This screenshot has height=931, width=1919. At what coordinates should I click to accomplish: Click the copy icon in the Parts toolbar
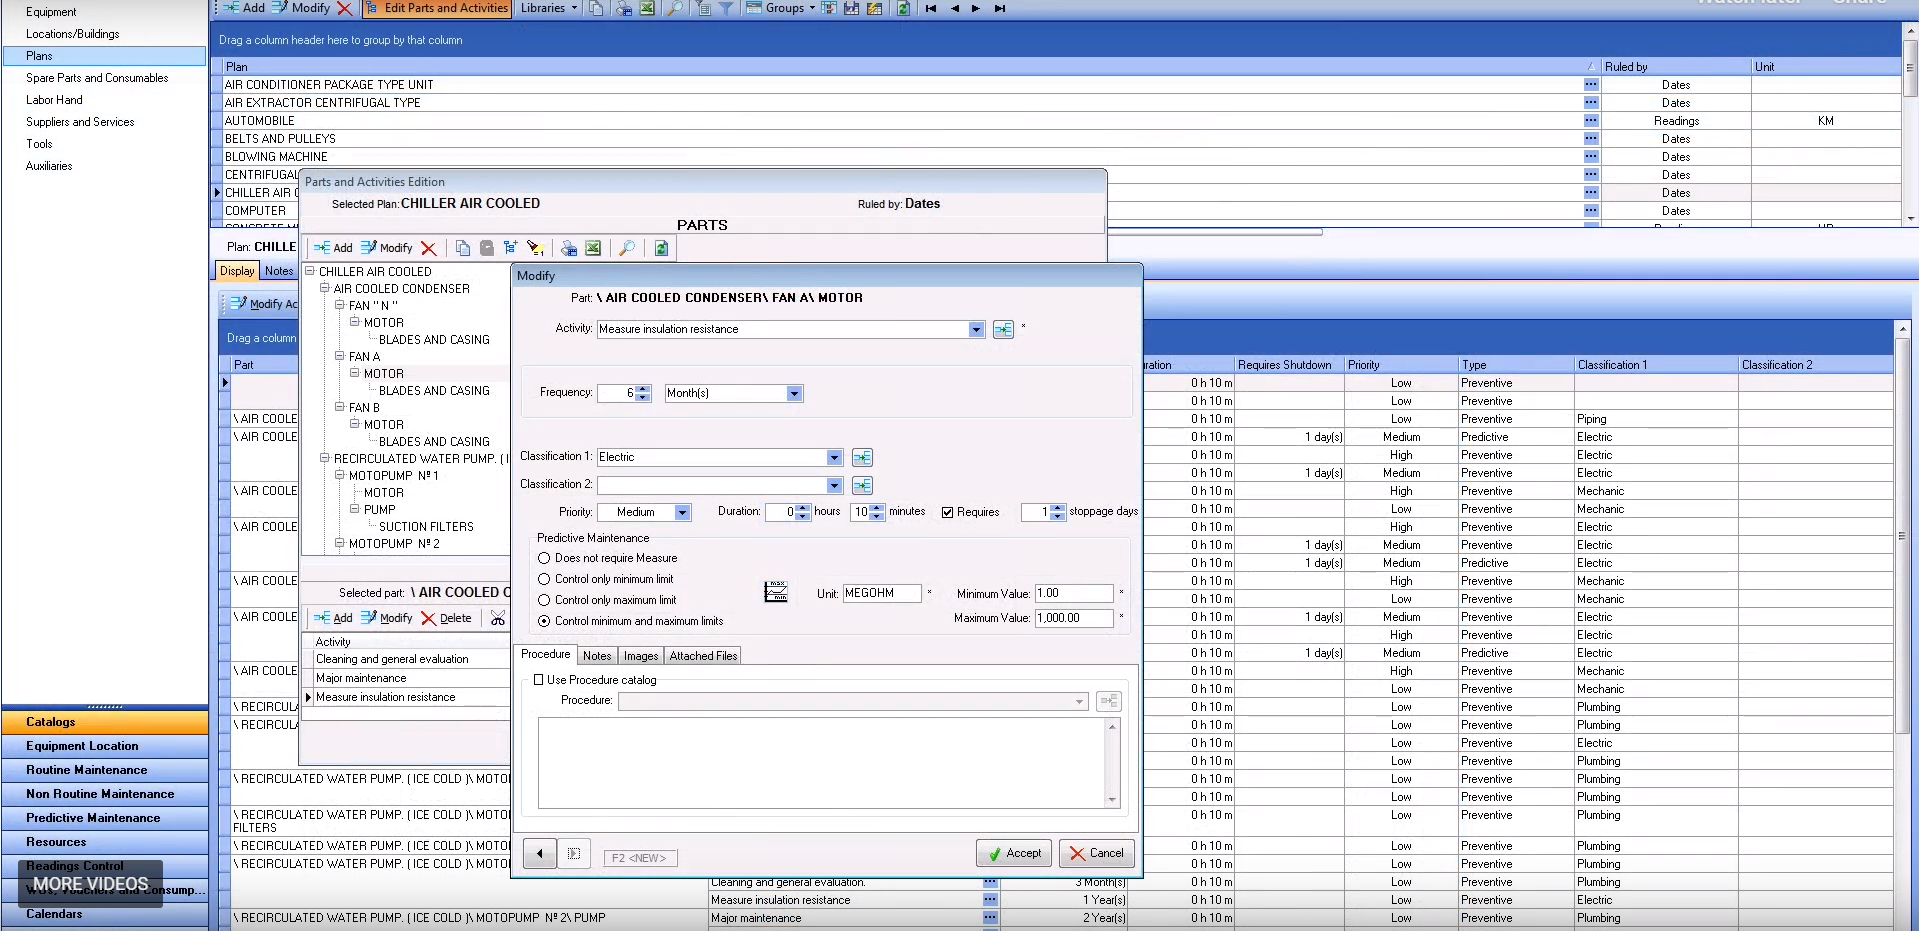pos(462,248)
